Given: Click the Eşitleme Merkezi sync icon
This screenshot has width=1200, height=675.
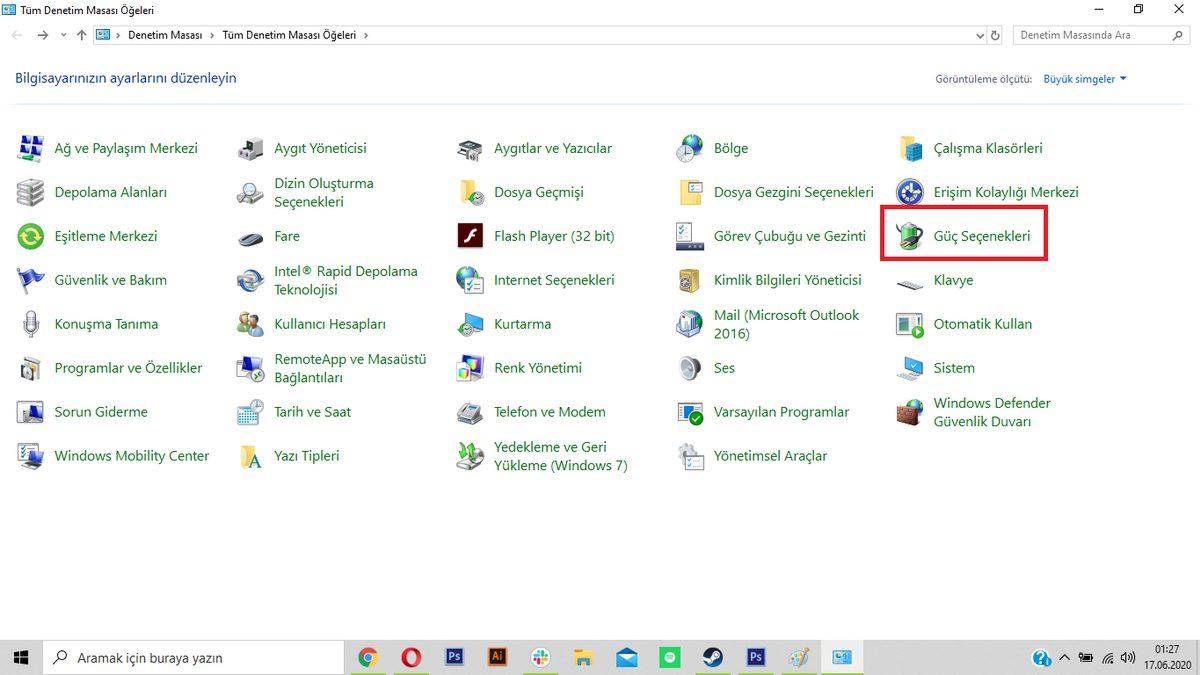Looking at the screenshot, I should pos(31,237).
